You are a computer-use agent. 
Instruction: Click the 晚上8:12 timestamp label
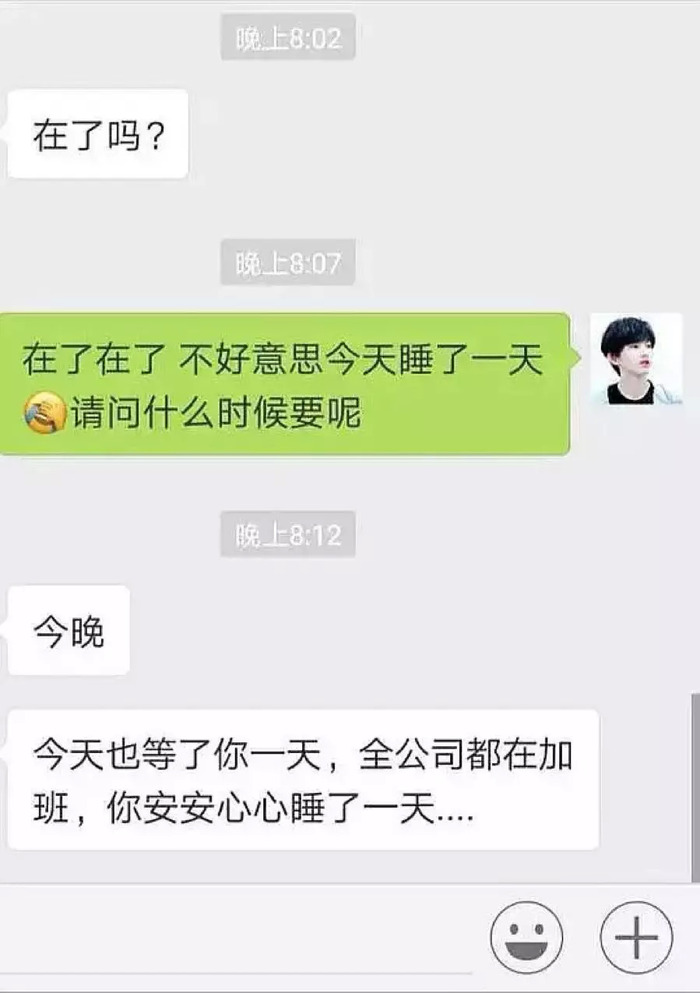[288, 535]
